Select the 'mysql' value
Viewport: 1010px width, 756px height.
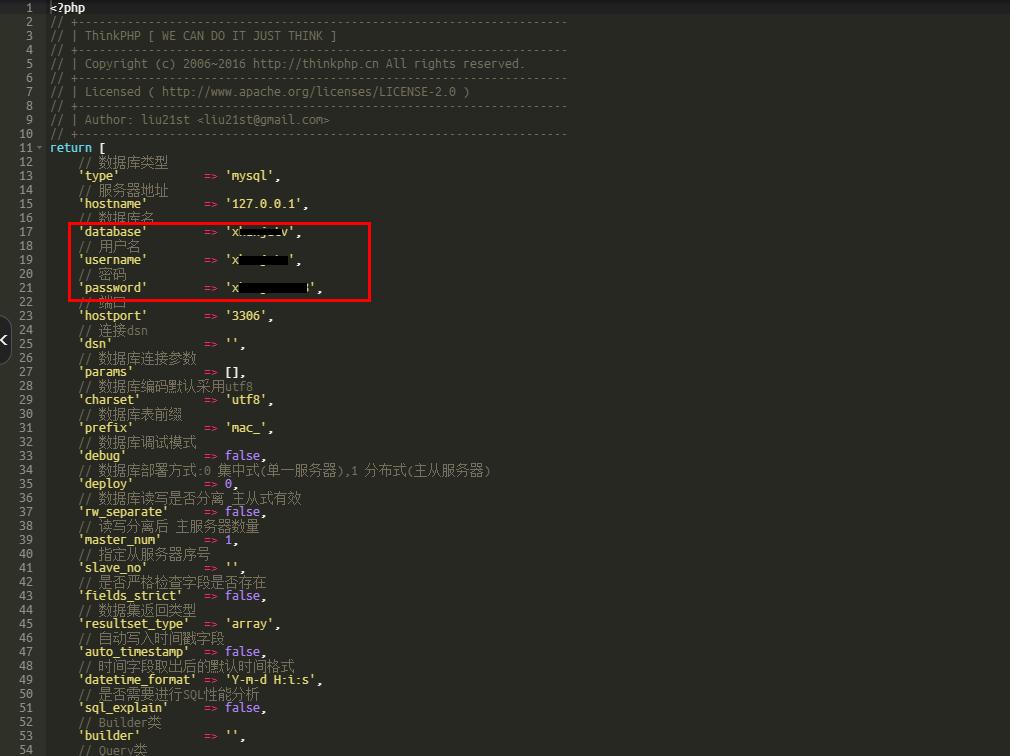click(x=249, y=176)
